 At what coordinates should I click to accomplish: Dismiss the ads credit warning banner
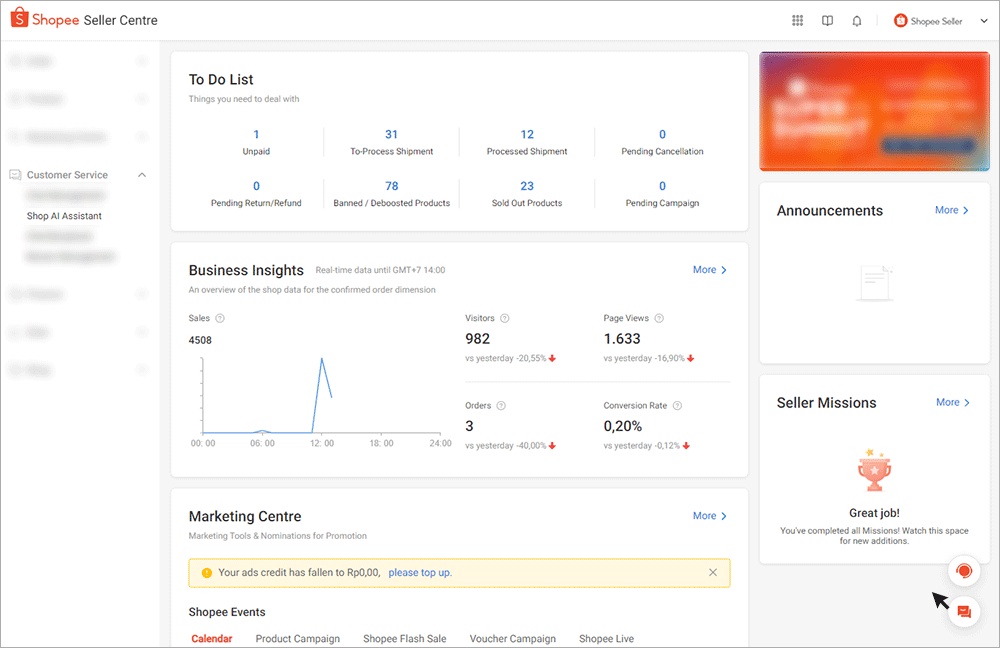[713, 572]
